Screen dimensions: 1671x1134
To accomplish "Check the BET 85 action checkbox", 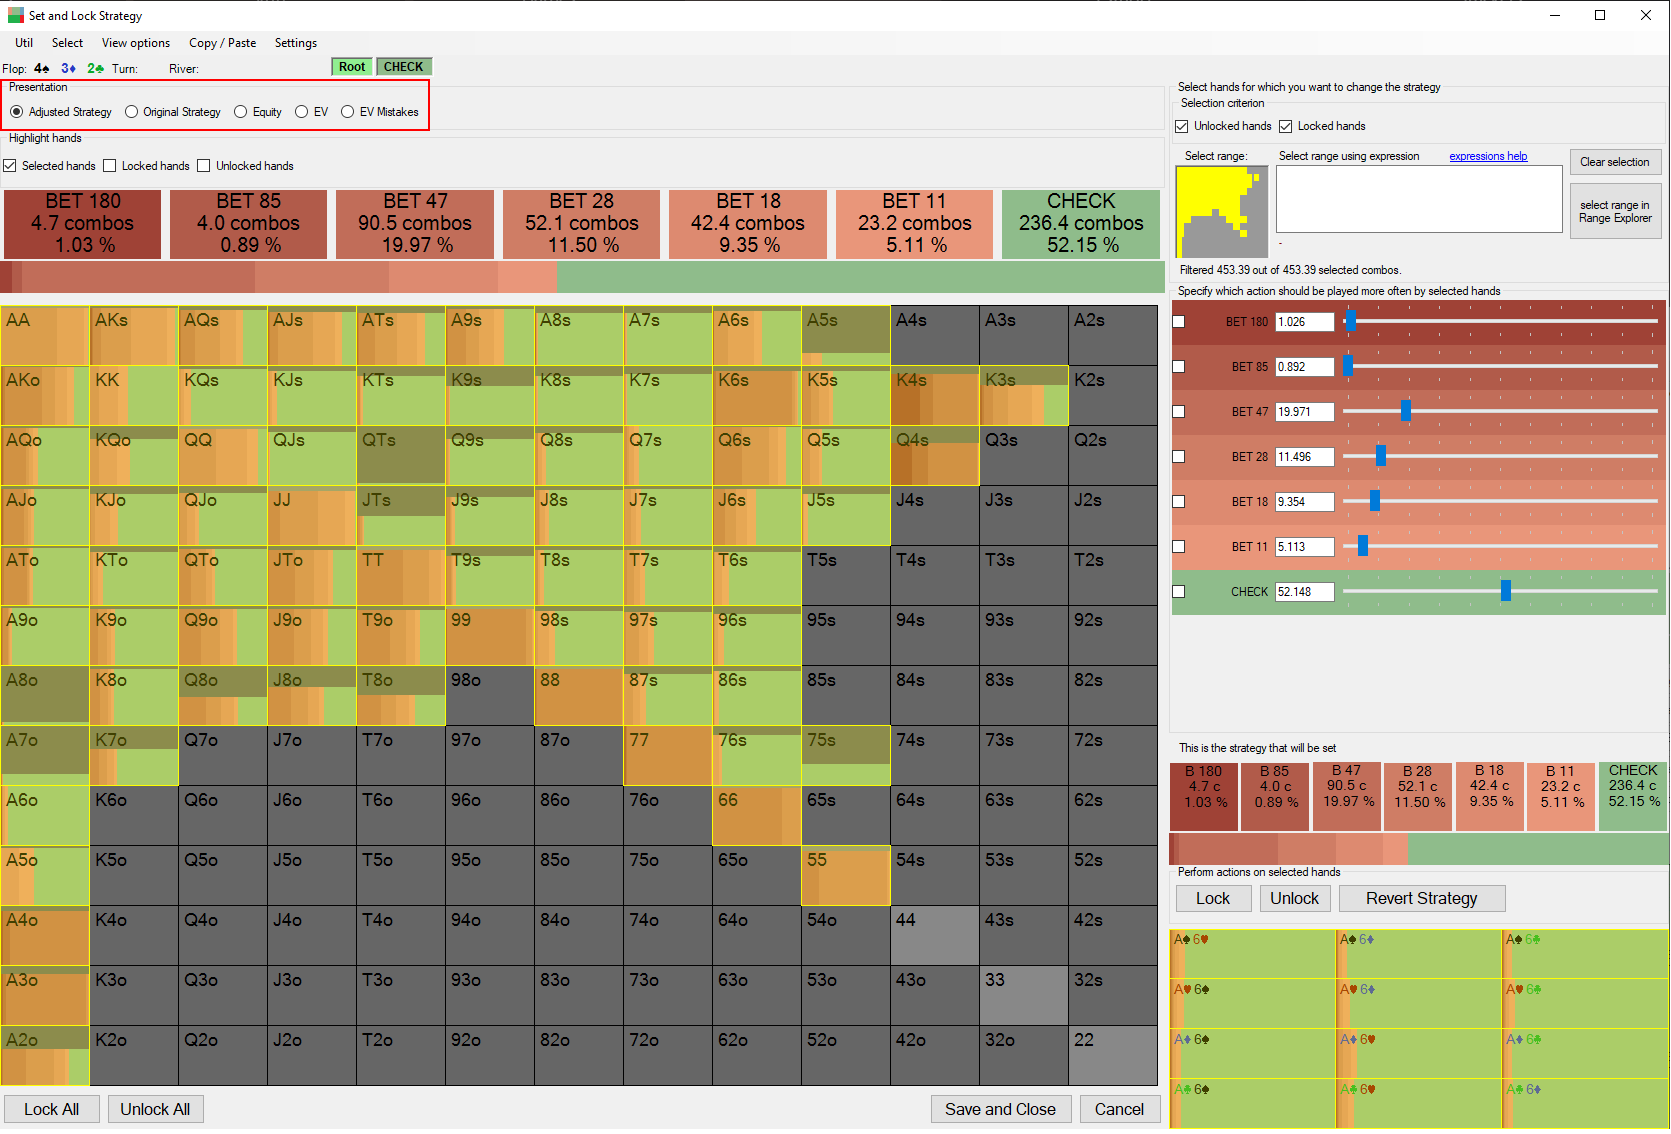I will [x=1179, y=367].
